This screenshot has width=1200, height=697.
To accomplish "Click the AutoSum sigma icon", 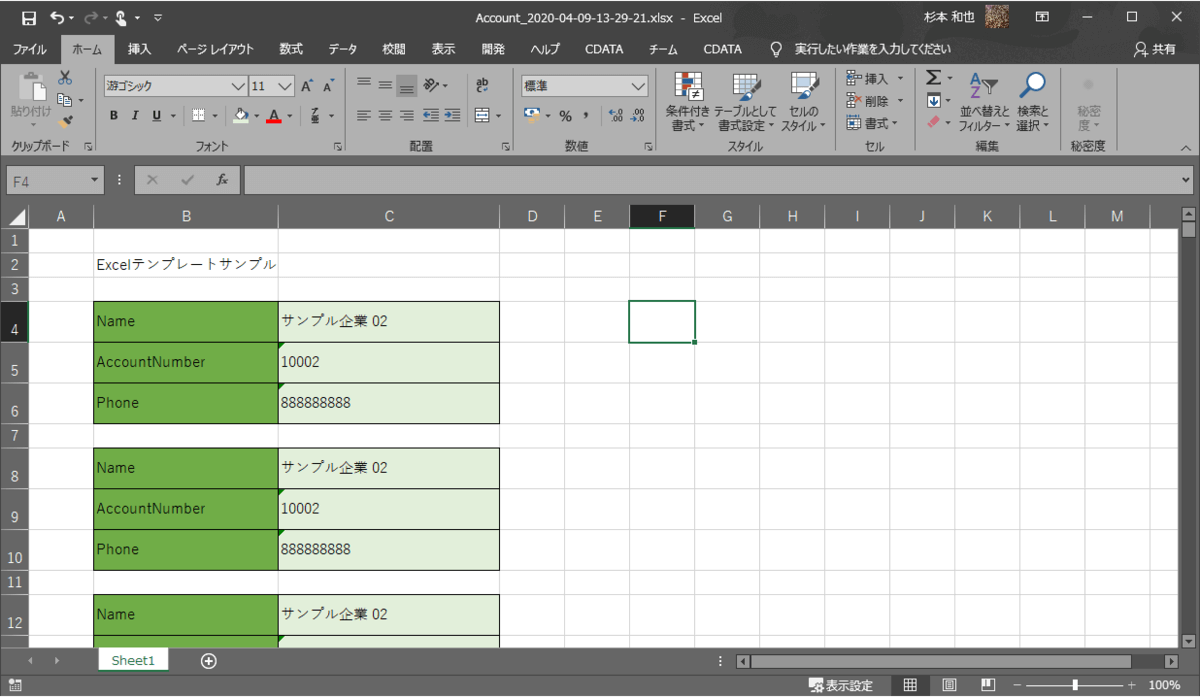I will point(932,78).
